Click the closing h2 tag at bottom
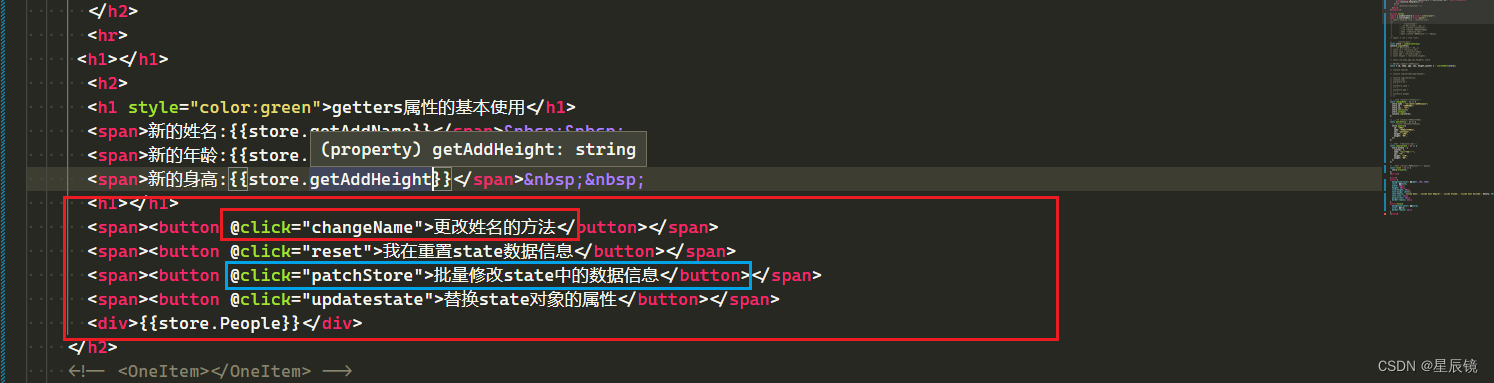Viewport: 1494px width, 383px height. 92,347
